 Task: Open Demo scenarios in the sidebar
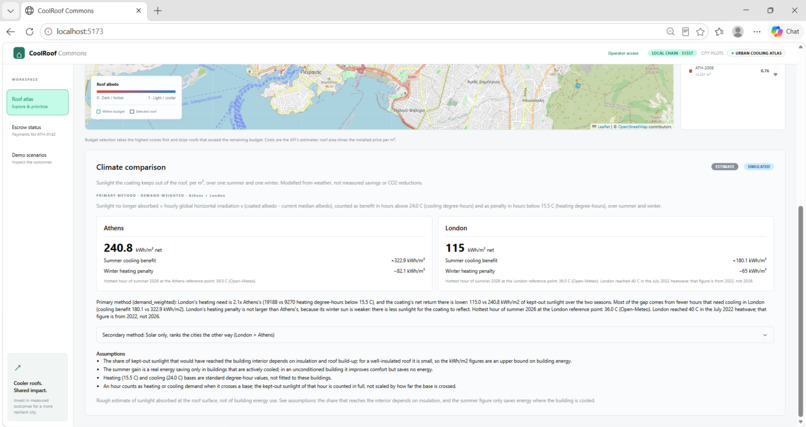pyautogui.click(x=31, y=158)
